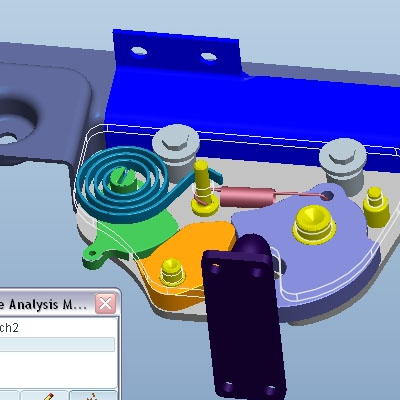Viewport: 400px width, 400px height.
Task: Click the left mounting hole on the blue bracket
Action: click(139, 51)
